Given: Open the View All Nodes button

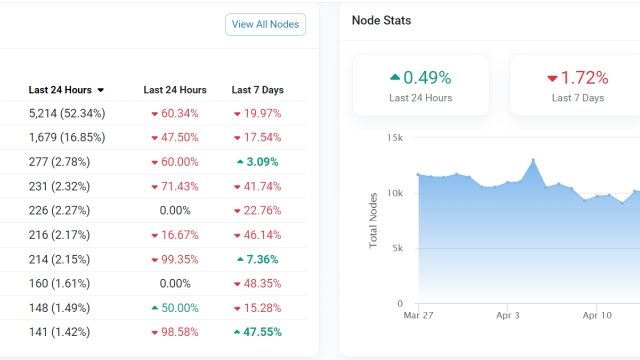Looking at the screenshot, I should (265, 24).
